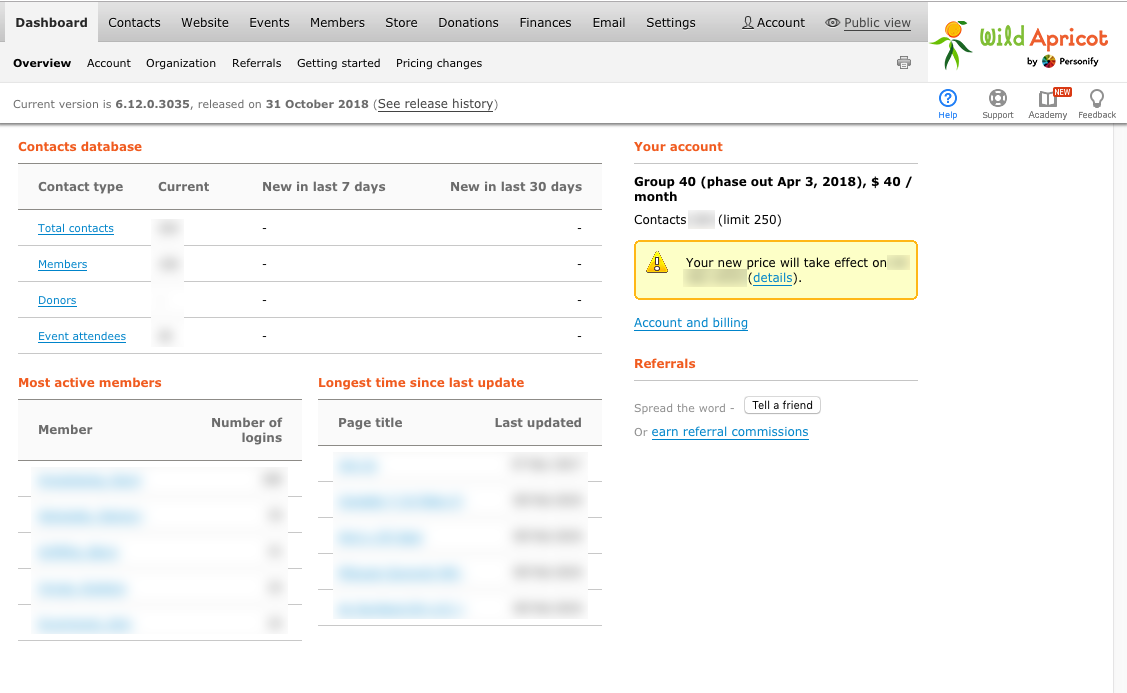Open the Academy icon

pos(1047,98)
